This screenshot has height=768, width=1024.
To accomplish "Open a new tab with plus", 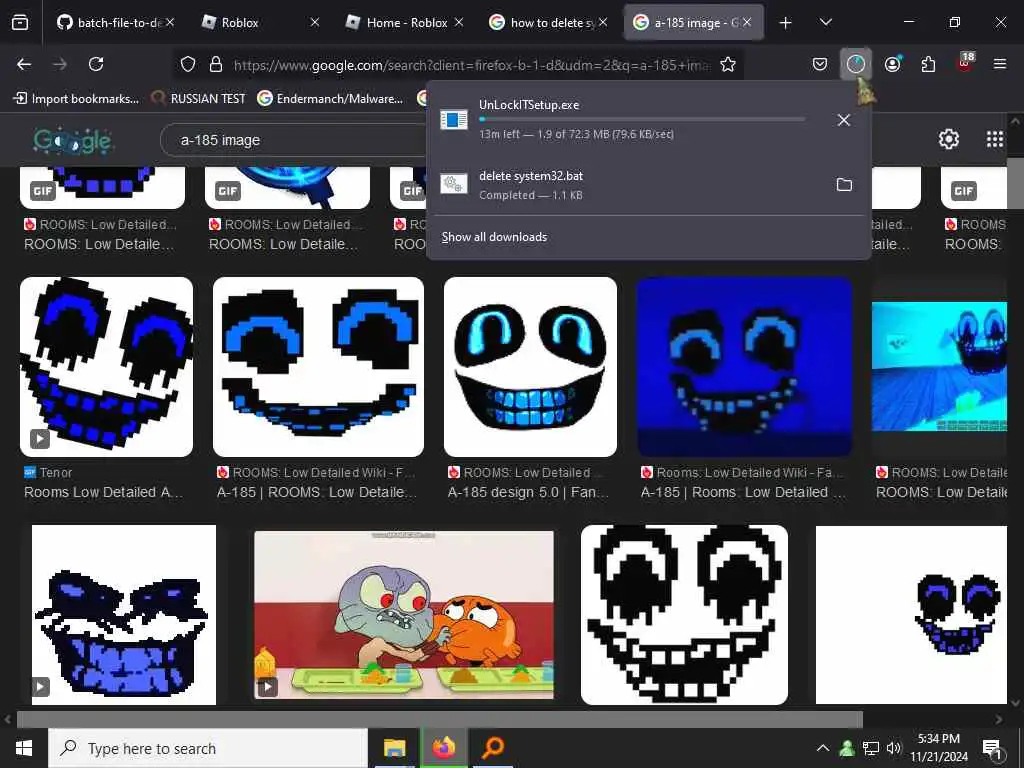I will click(x=786, y=23).
